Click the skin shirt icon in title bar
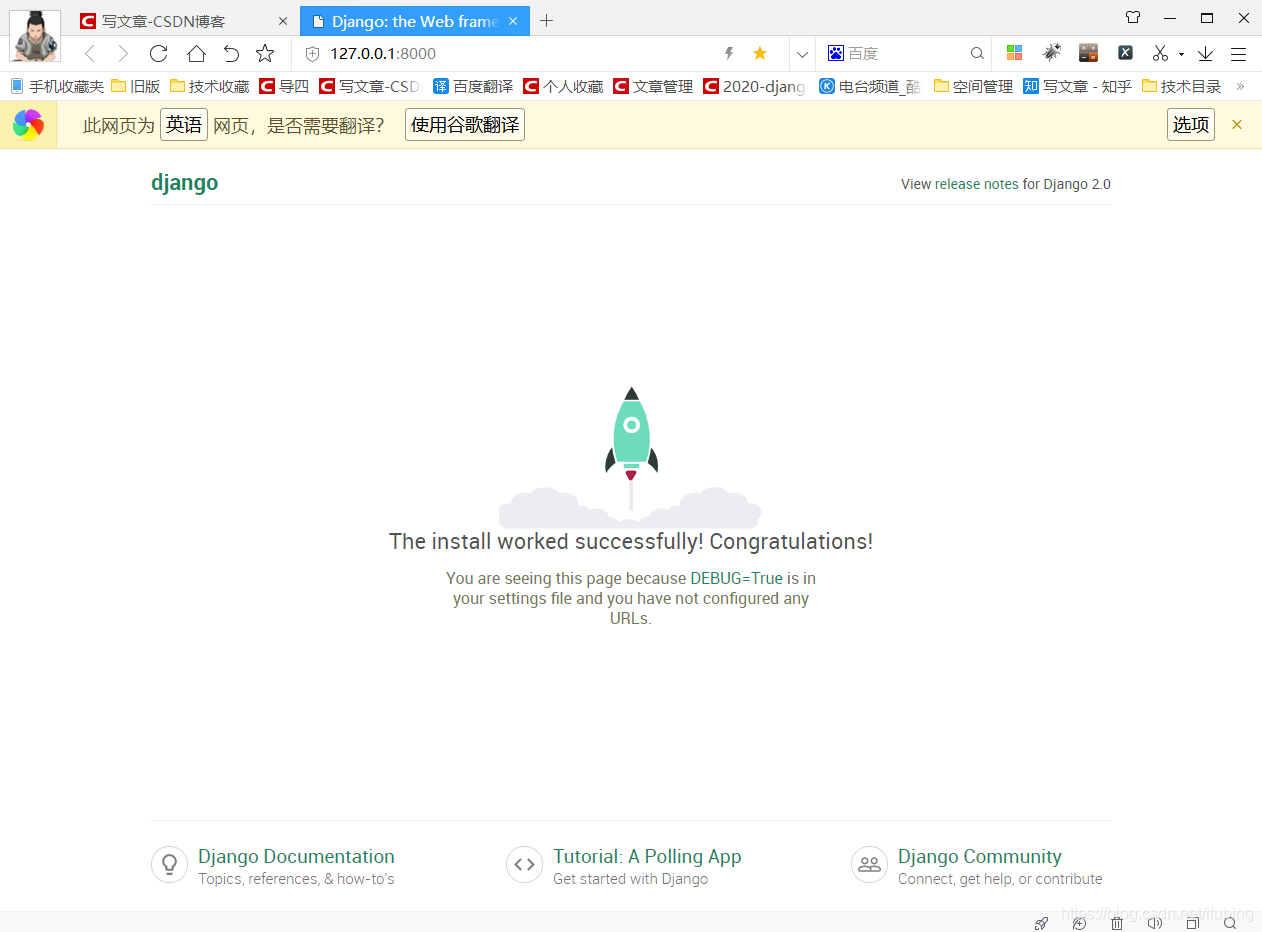The height and width of the screenshot is (932, 1262). tap(1133, 17)
